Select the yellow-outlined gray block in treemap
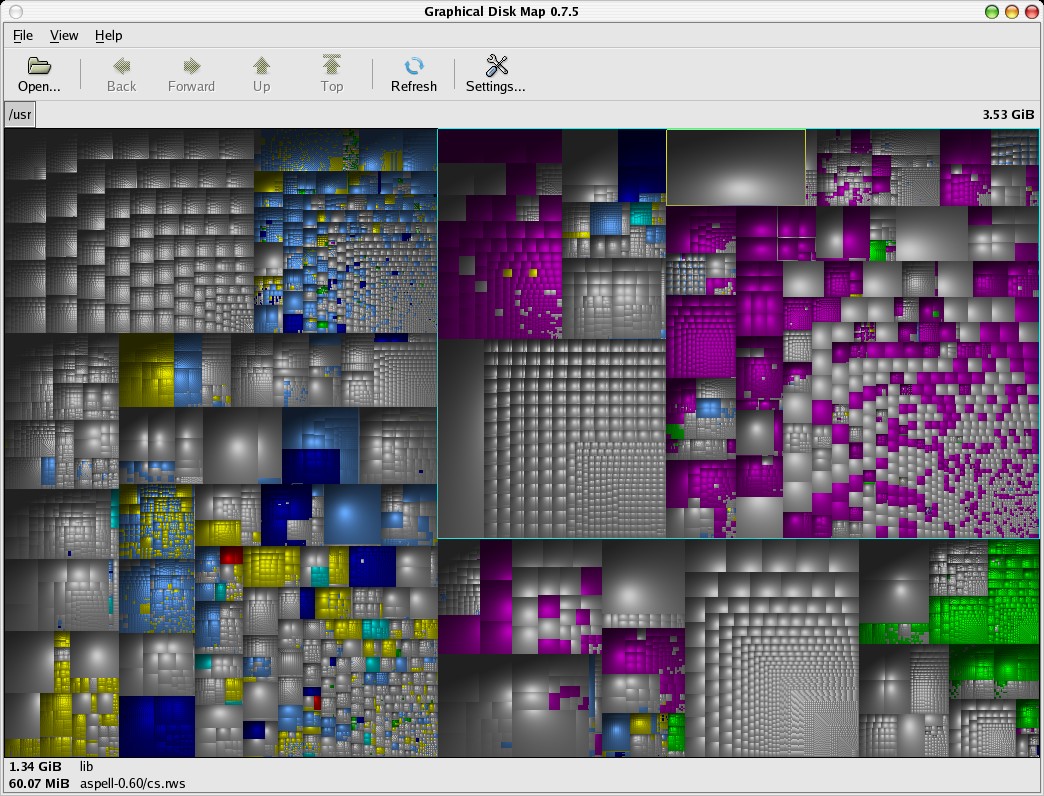Viewport: 1044px width, 796px height. click(735, 167)
